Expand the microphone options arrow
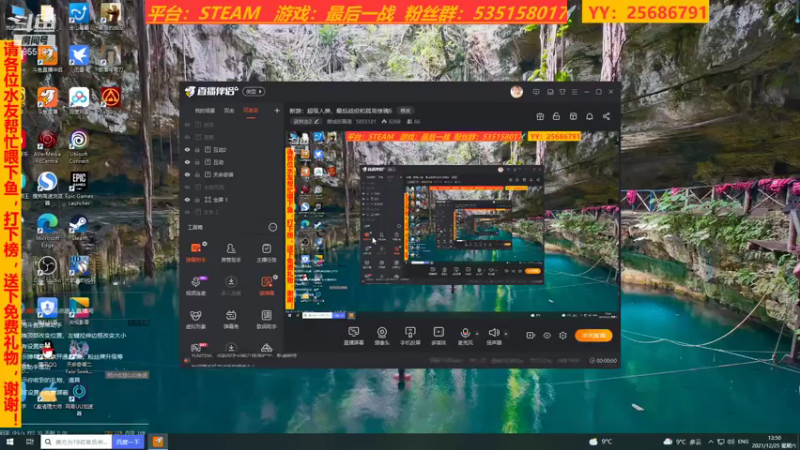This screenshot has width=800, height=450. tap(477, 334)
